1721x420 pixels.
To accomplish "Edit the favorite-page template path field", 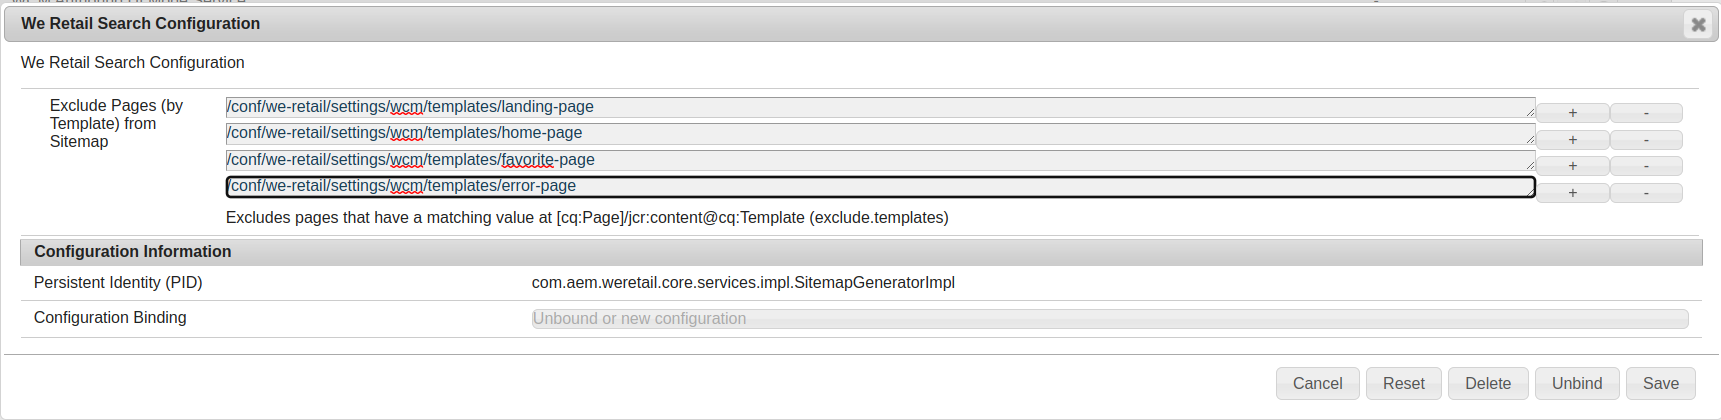I will tap(880, 160).
